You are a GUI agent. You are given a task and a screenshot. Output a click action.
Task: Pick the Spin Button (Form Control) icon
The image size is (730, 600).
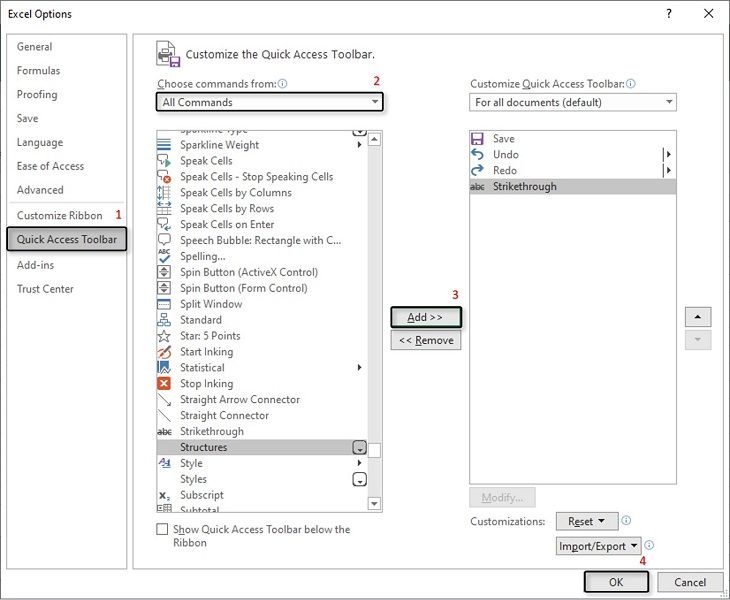pyautogui.click(x=164, y=288)
